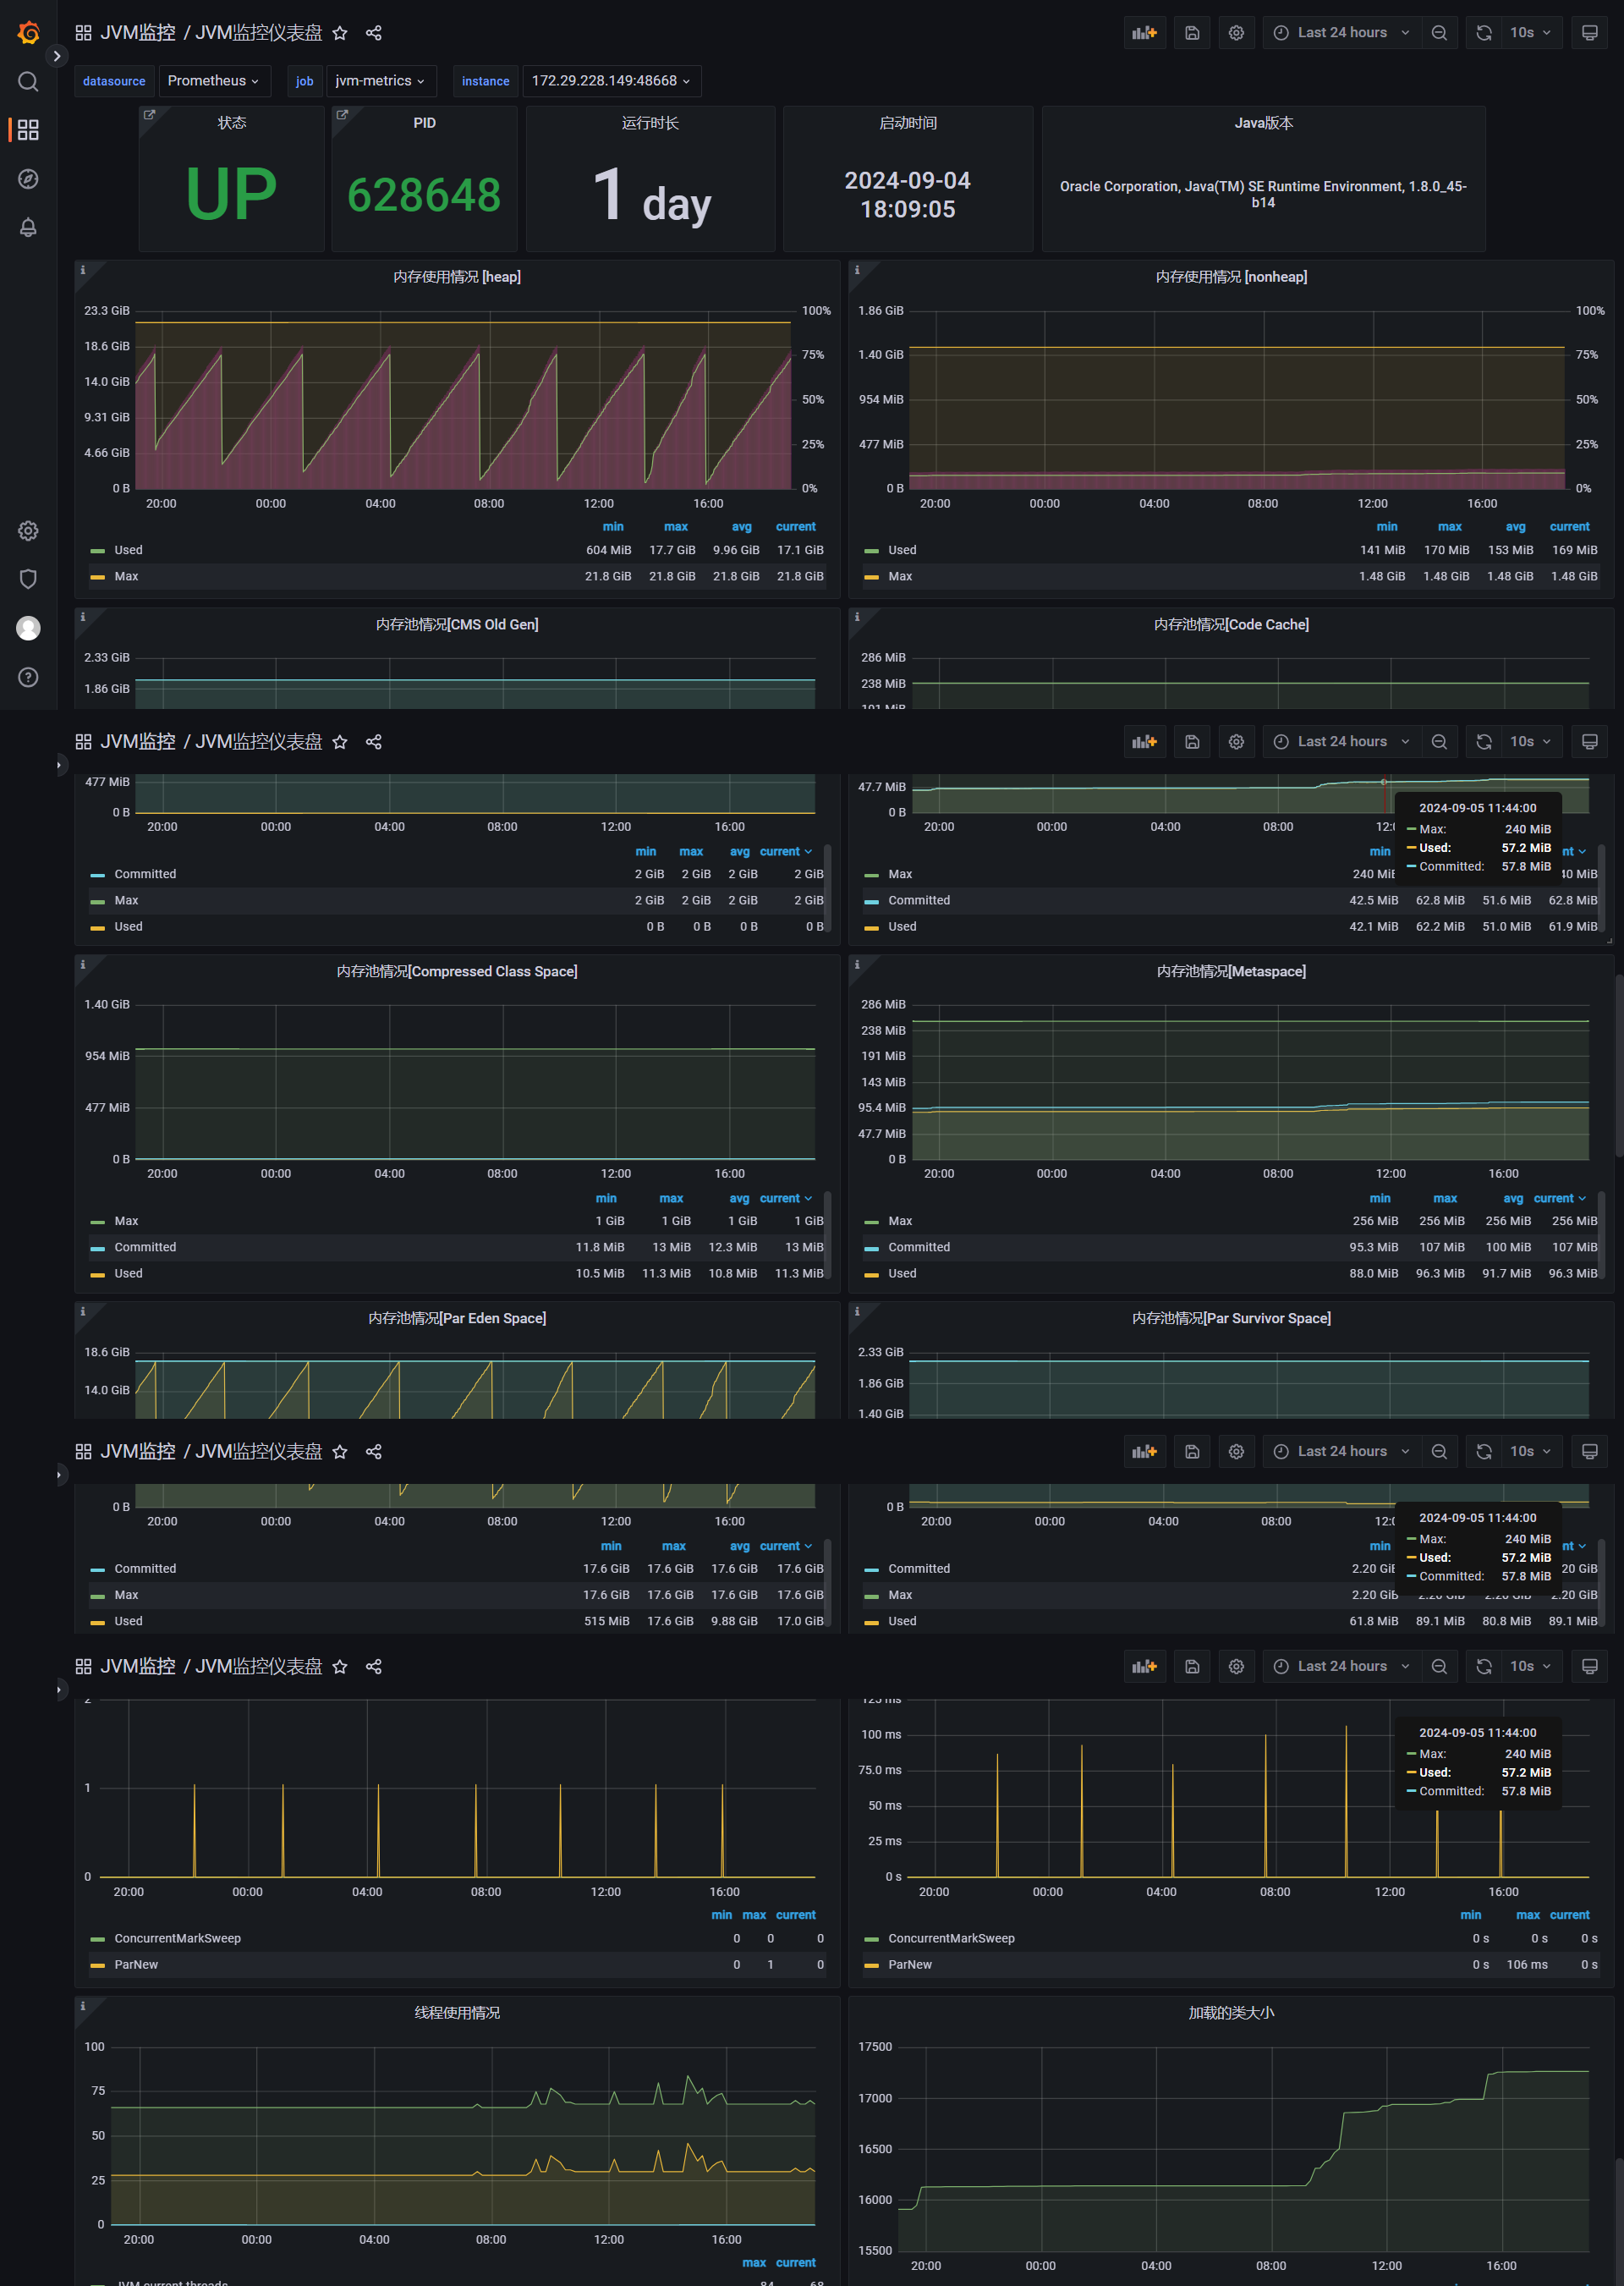Viewport: 1624px width, 2286px height.
Task: Show info icon on Par Survivor Space panel
Action: 856,1311
